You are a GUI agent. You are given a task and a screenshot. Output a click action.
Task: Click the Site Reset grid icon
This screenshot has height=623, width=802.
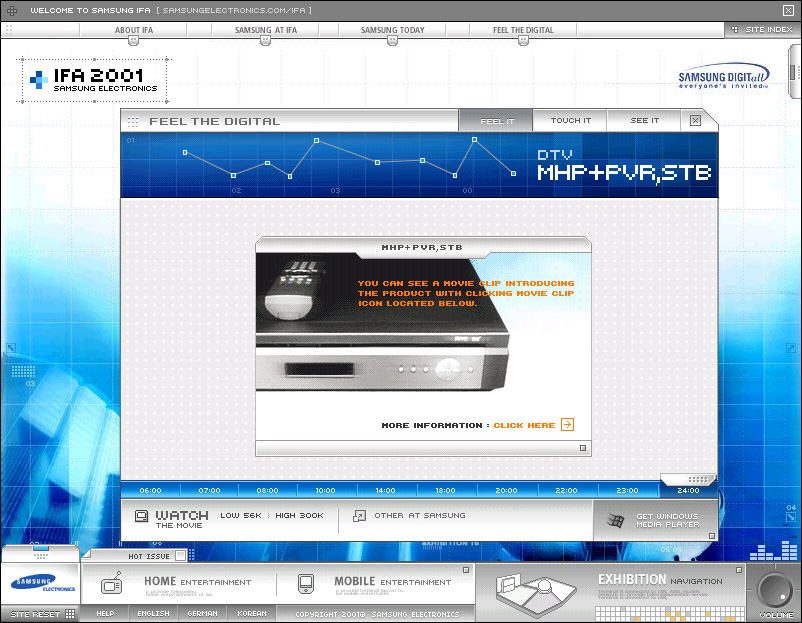point(70,614)
